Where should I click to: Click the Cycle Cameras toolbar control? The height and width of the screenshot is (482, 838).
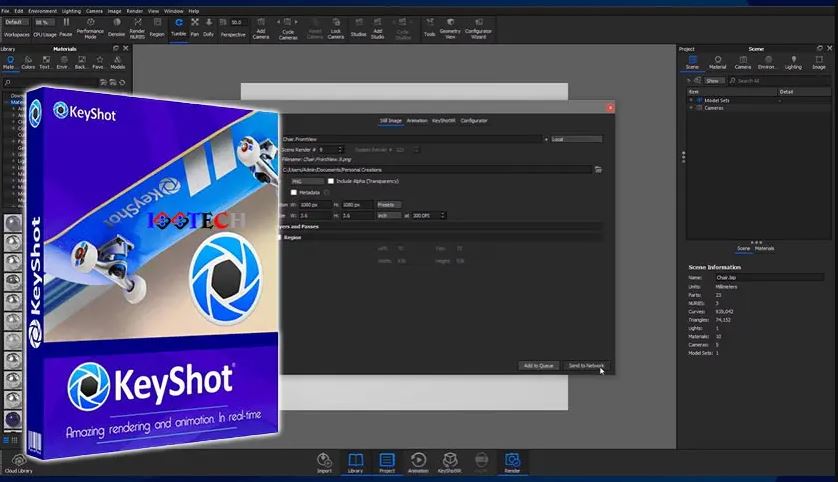(x=288, y=28)
